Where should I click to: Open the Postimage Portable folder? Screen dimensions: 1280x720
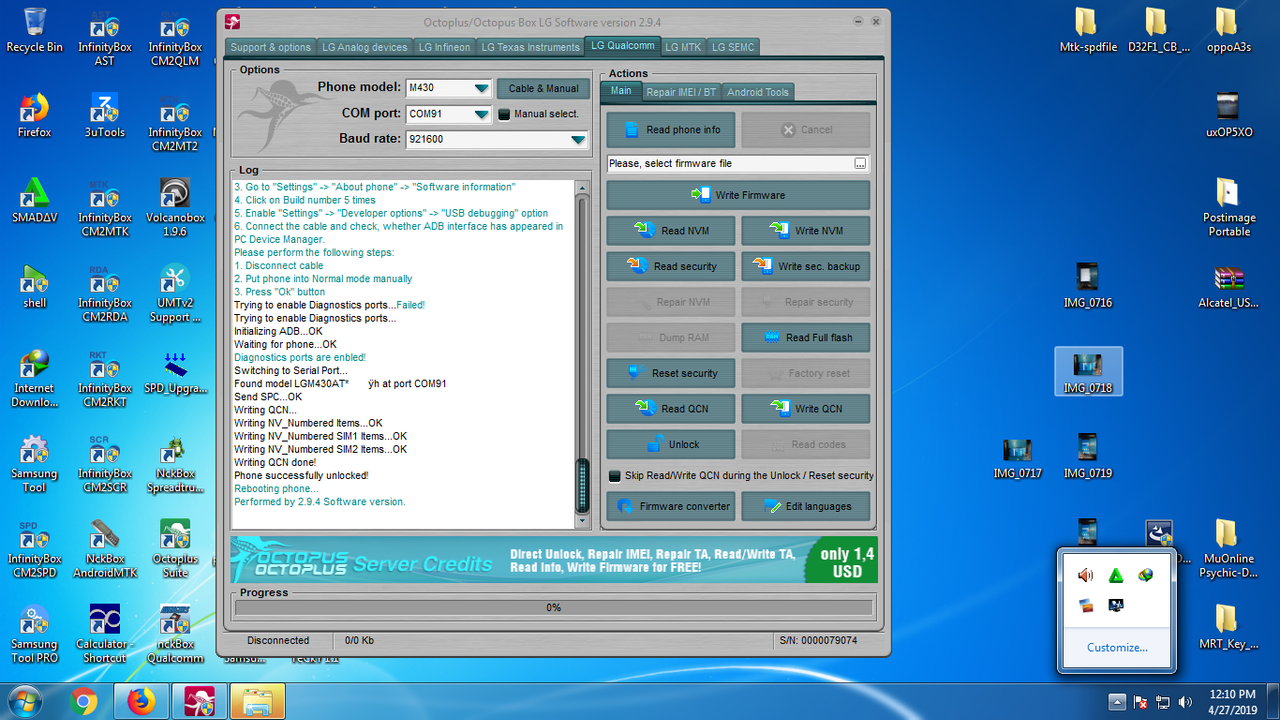1227,207
